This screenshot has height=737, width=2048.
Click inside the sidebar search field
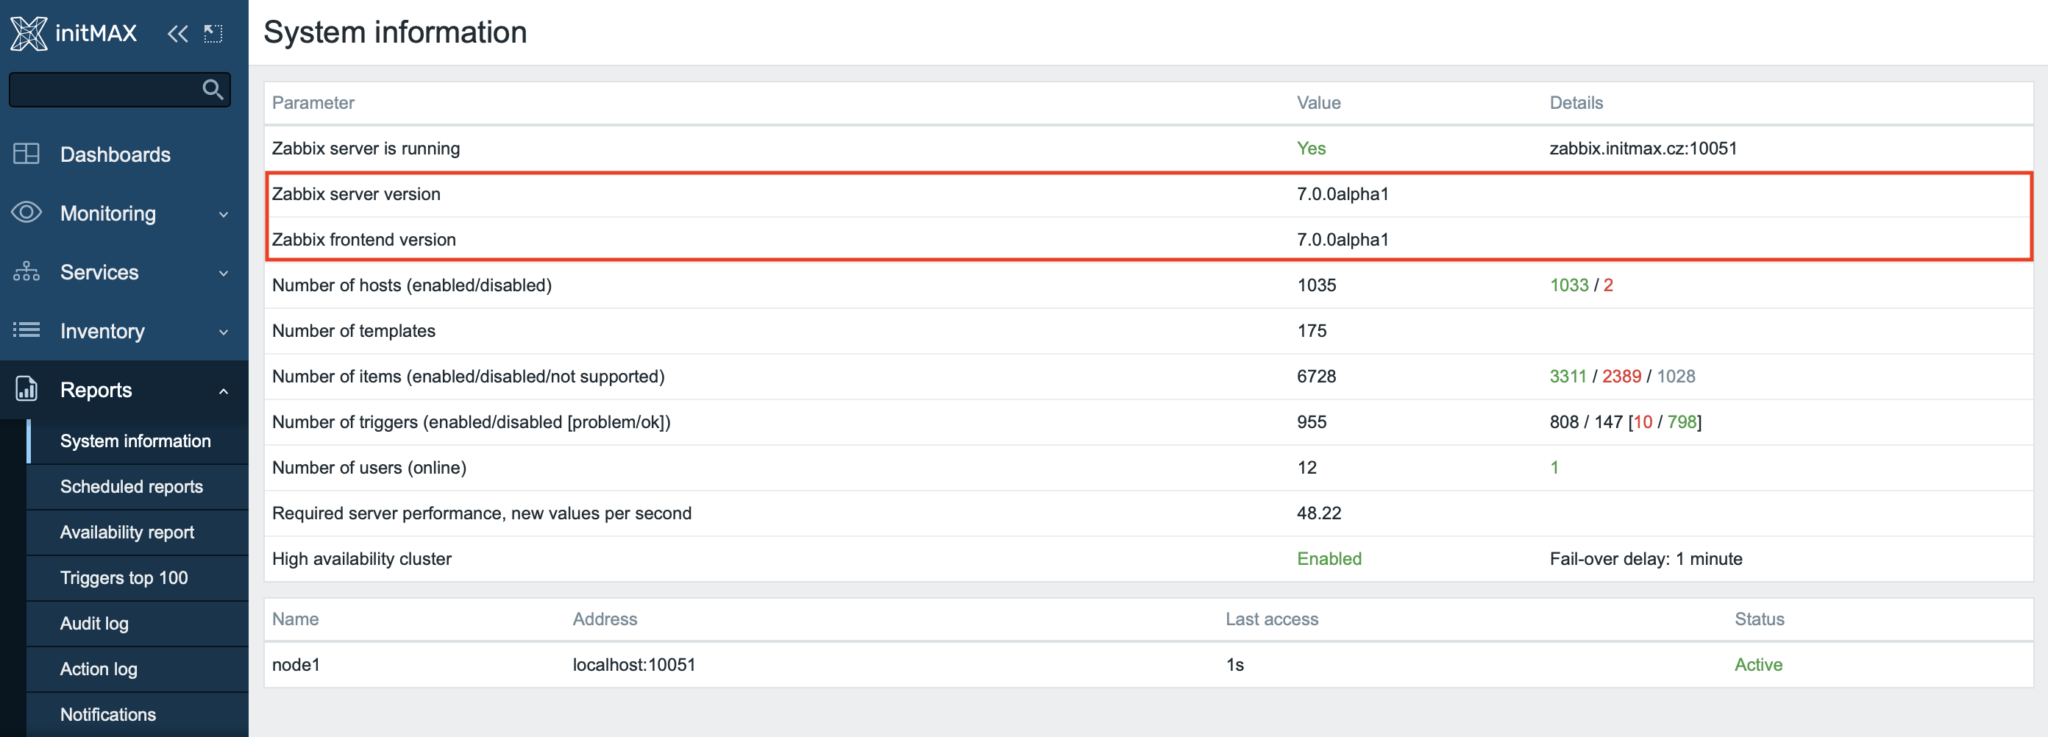(110, 89)
